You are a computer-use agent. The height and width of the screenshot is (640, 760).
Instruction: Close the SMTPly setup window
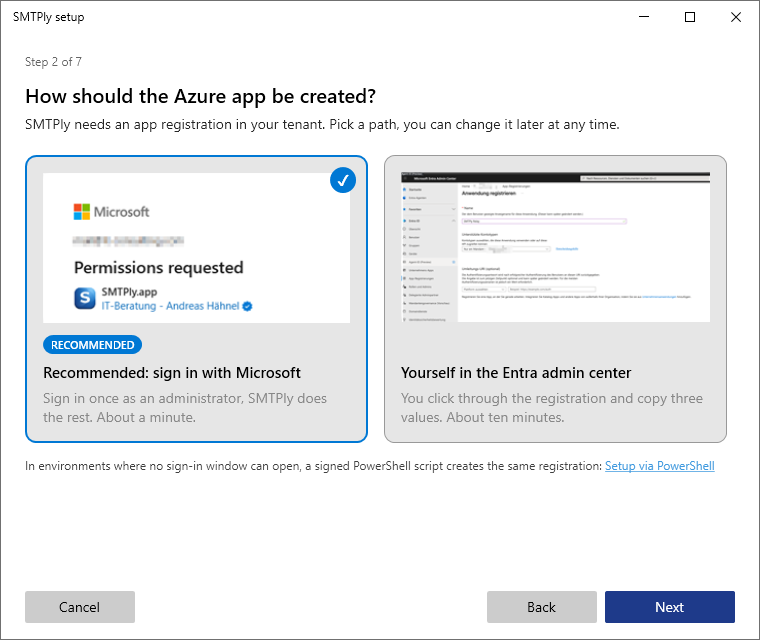pyautogui.click(x=735, y=17)
